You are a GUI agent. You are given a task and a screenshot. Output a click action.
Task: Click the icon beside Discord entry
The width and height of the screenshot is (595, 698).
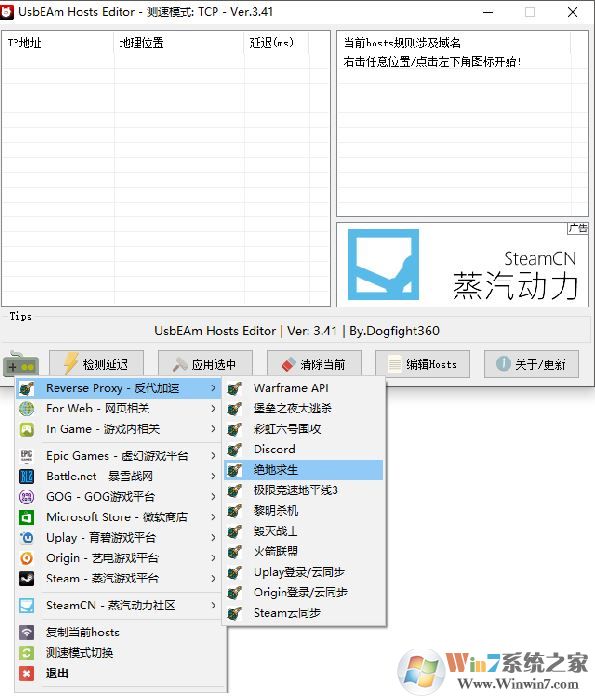click(x=235, y=450)
